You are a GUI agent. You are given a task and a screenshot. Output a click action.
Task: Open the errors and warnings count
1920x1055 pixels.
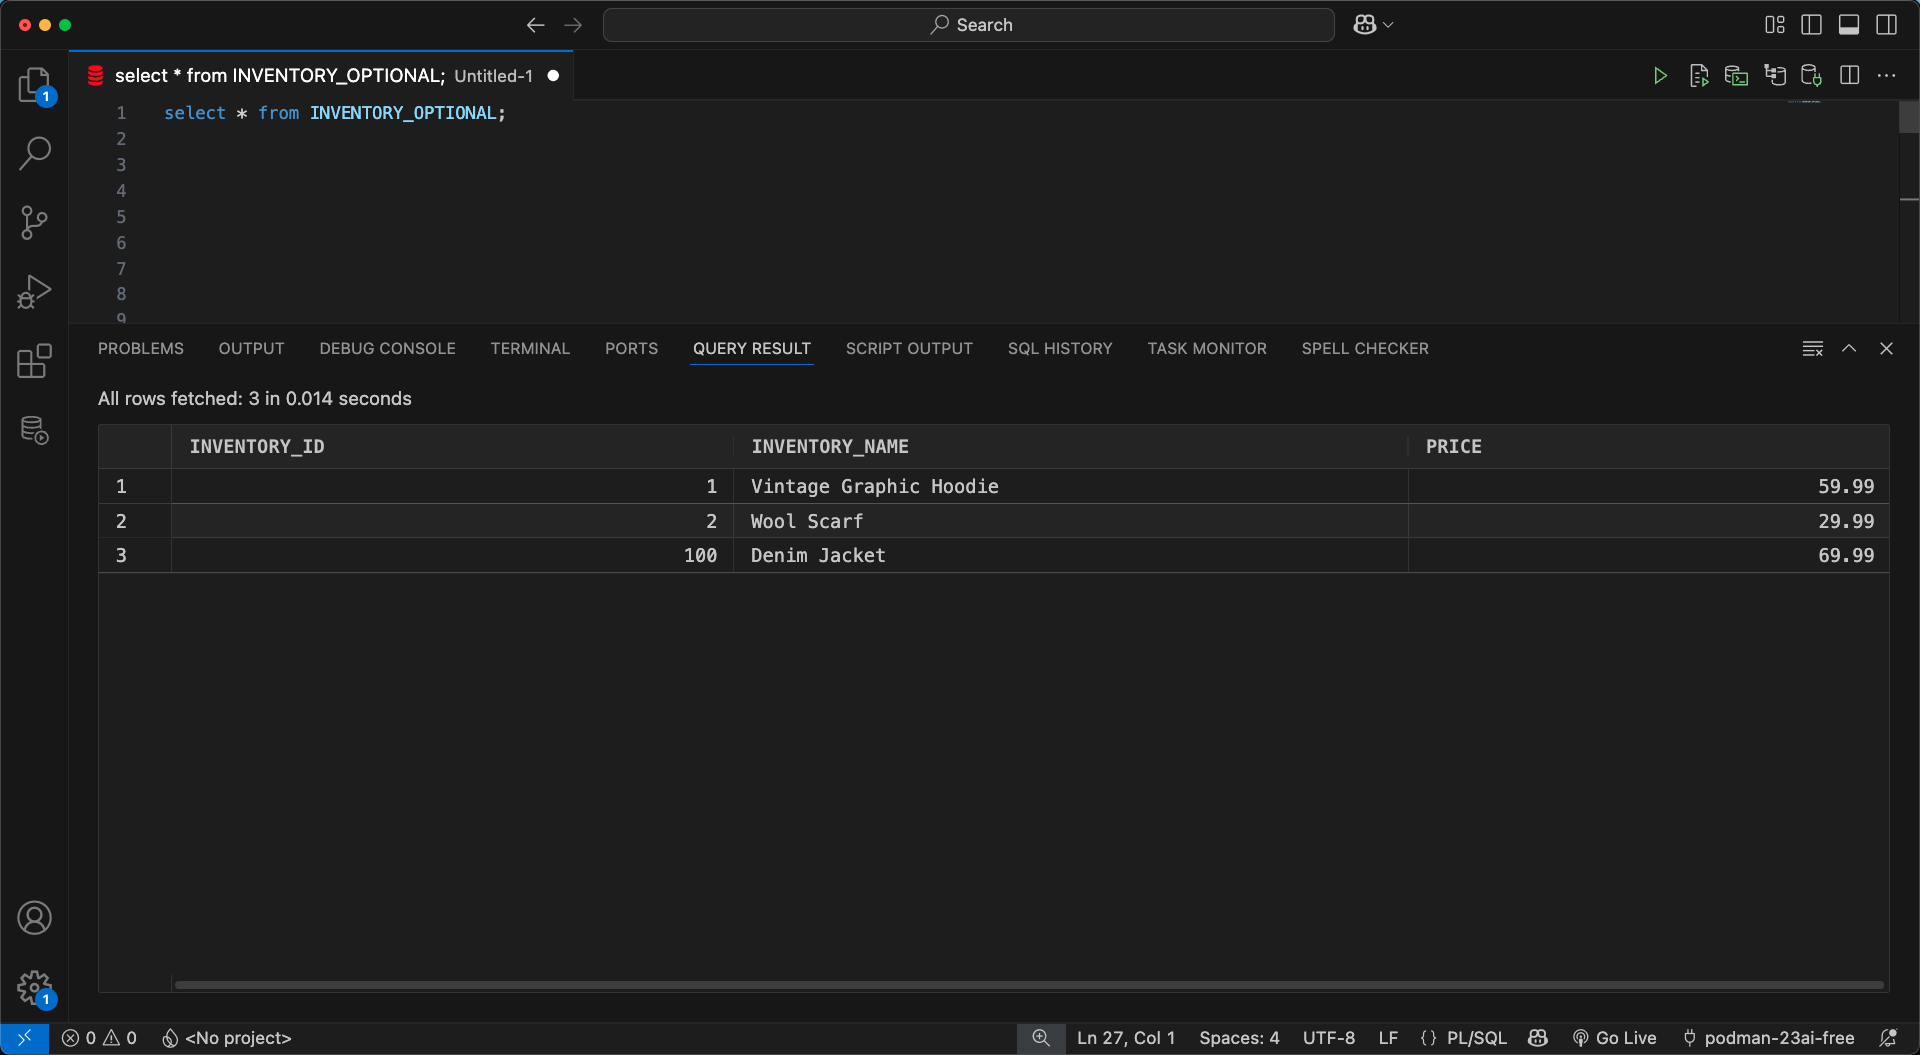pyautogui.click(x=99, y=1038)
